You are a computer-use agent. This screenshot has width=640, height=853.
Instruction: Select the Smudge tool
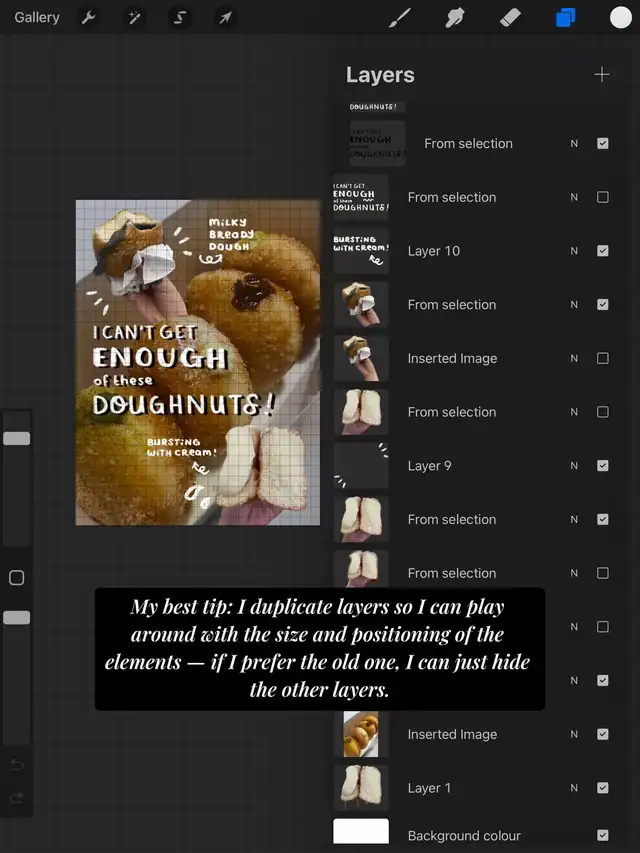(455, 18)
